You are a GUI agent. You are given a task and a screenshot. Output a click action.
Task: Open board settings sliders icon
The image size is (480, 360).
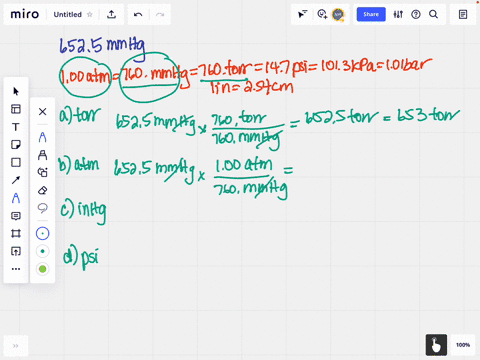point(398,14)
